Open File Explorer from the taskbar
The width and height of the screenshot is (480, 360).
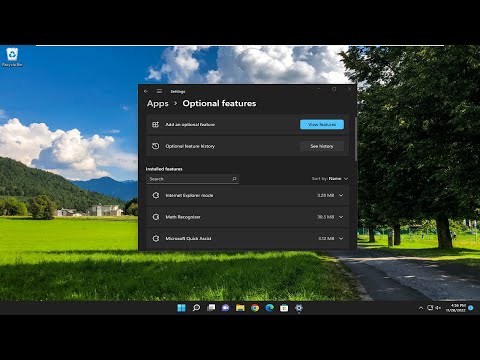[240, 308]
